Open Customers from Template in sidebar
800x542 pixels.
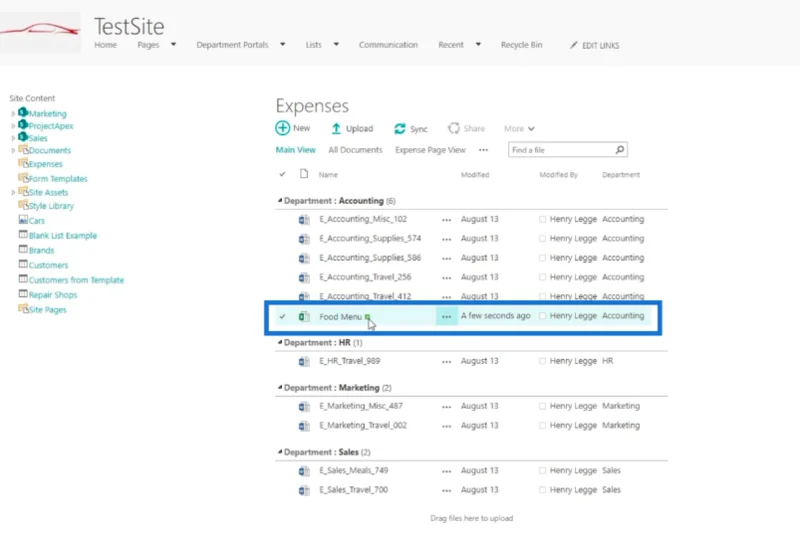tap(76, 280)
